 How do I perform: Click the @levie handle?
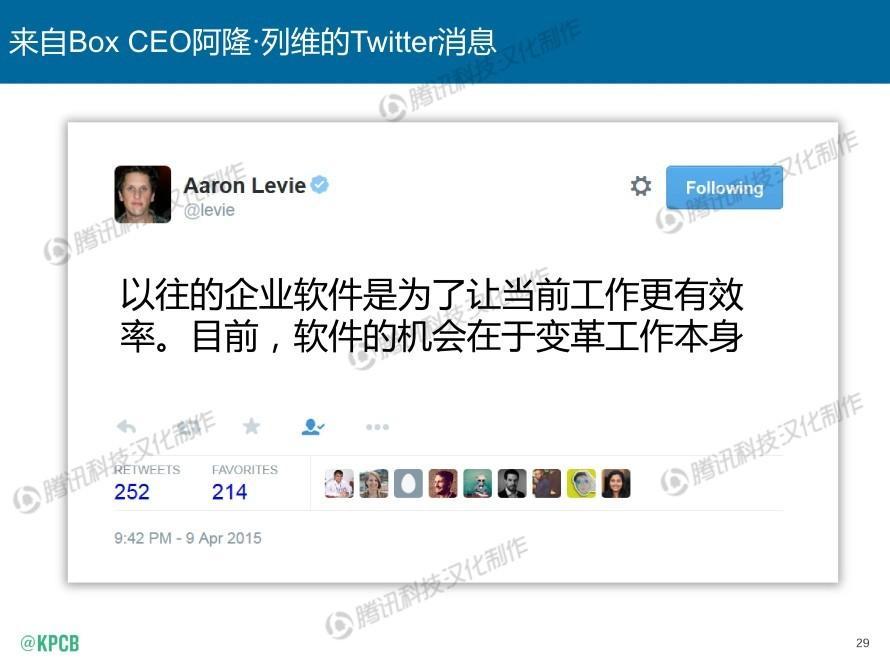point(209,210)
